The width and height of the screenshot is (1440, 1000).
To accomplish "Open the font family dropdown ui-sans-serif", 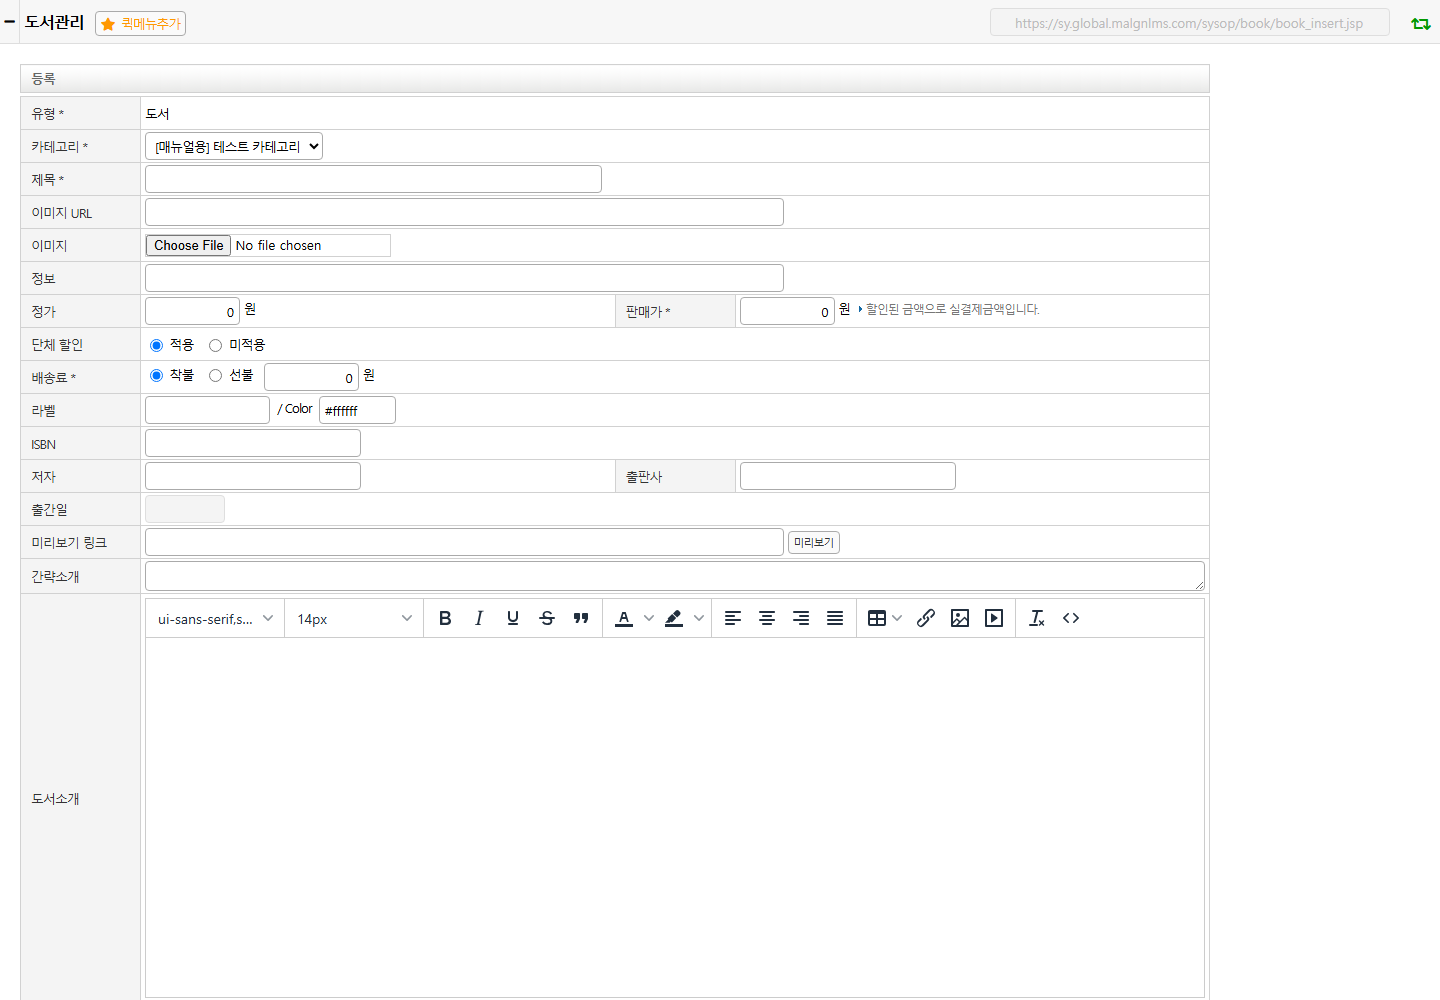I will pos(215,619).
